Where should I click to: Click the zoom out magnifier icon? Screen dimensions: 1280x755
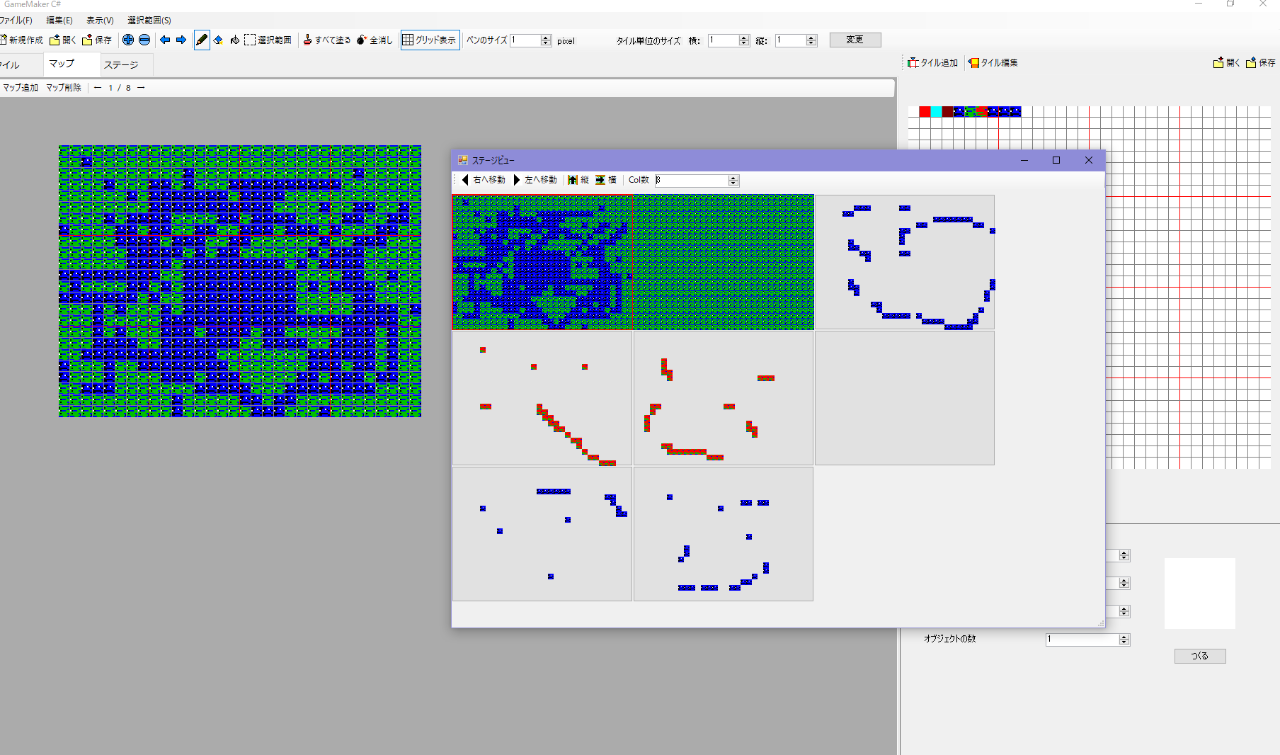[x=144, y=40]
